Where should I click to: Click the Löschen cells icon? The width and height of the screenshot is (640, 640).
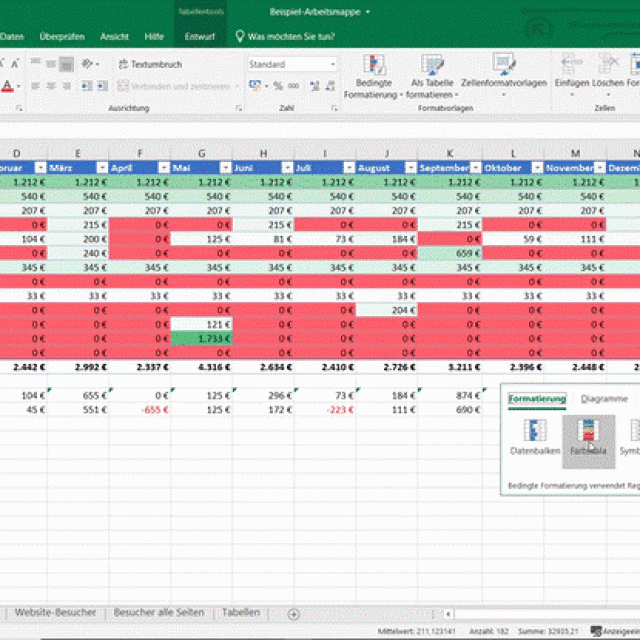(x=608, y=64)
